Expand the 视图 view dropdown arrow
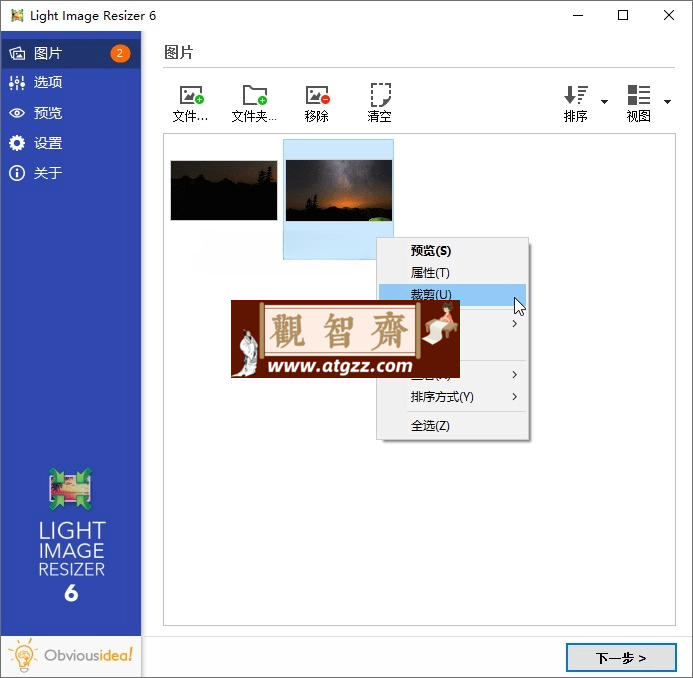Image resolution: width=693 pixels, height=678 pixels. pyautogui.click(x=667, y=102)
